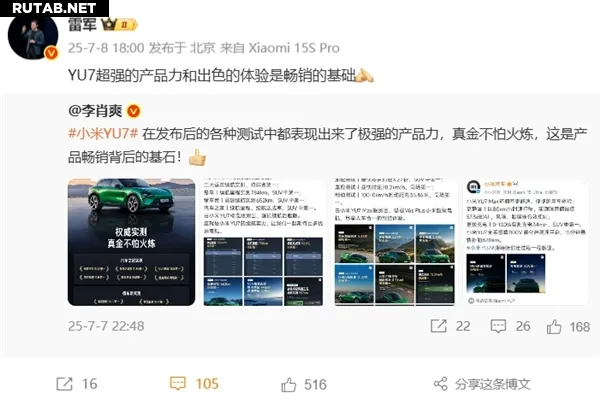Click the repost icon on the quoted post

(x=439, y=326)
